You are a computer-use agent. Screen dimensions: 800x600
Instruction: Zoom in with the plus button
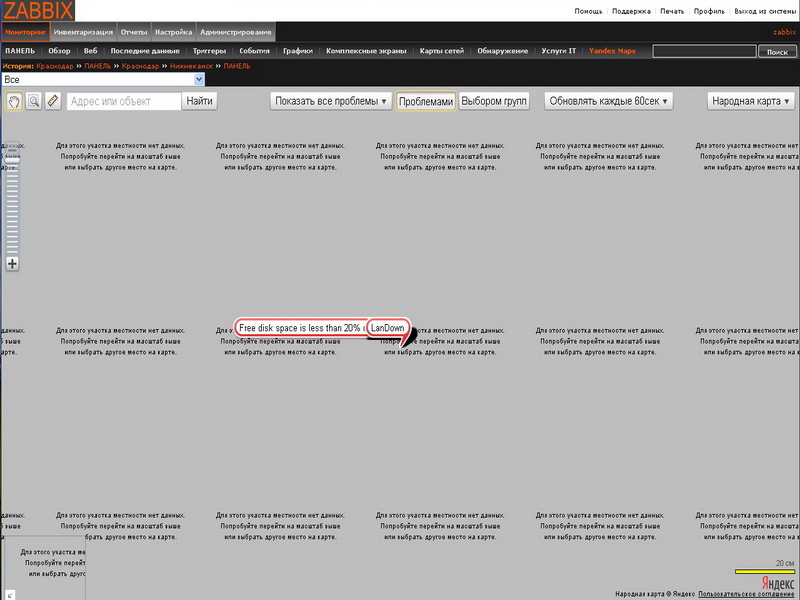tap(12, 264)
